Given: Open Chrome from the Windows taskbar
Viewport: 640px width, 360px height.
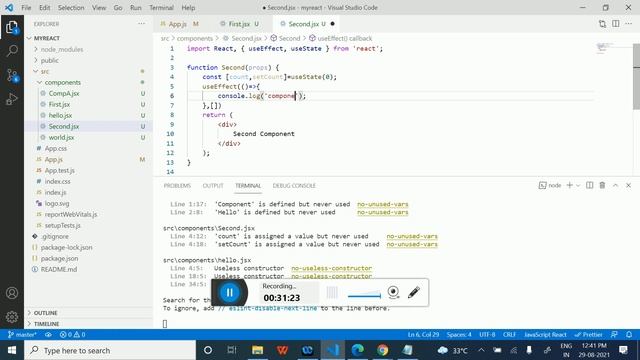Looking at the screenshot, I should [x=382, y=350].
